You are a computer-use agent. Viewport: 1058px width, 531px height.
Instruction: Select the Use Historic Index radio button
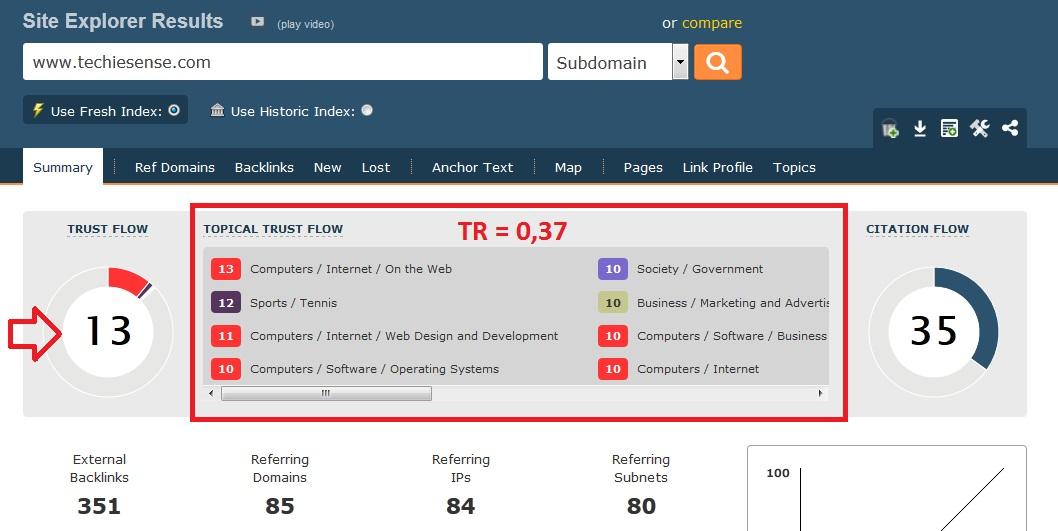tap(367, 111)
